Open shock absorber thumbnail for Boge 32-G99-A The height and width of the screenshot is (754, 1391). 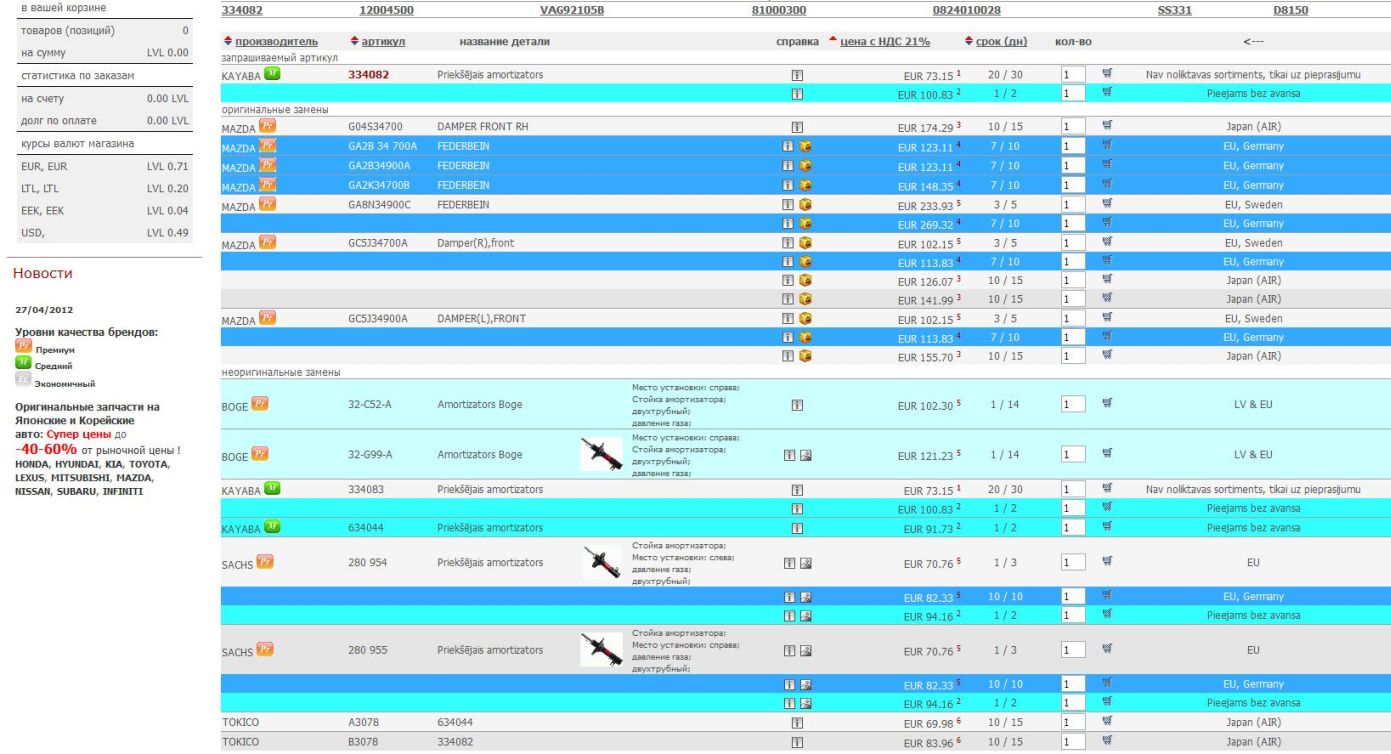coord(601,455)
